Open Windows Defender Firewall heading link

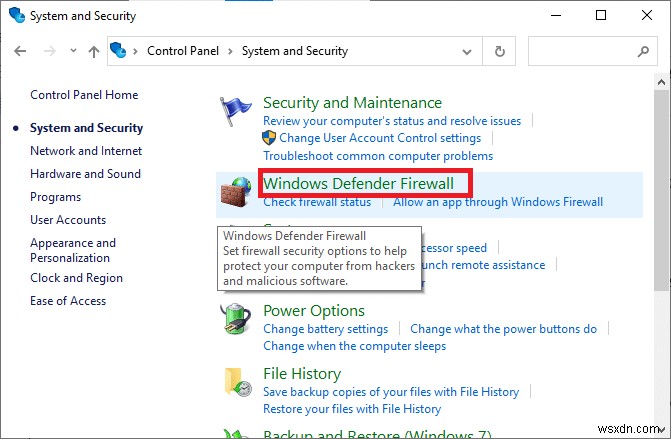(358, 183)
